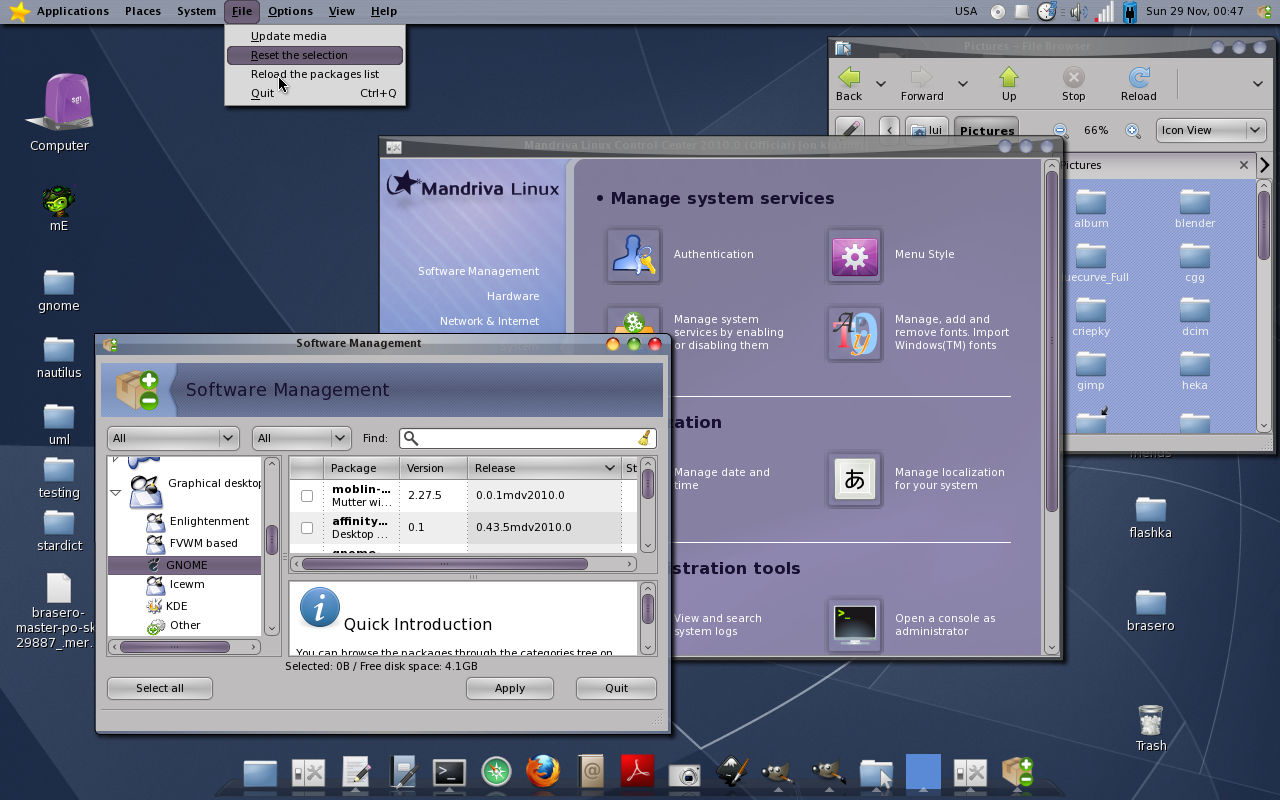Open the Menu Style gear icon
This screenshot has height=800, width=1280.
coord(854,255)
